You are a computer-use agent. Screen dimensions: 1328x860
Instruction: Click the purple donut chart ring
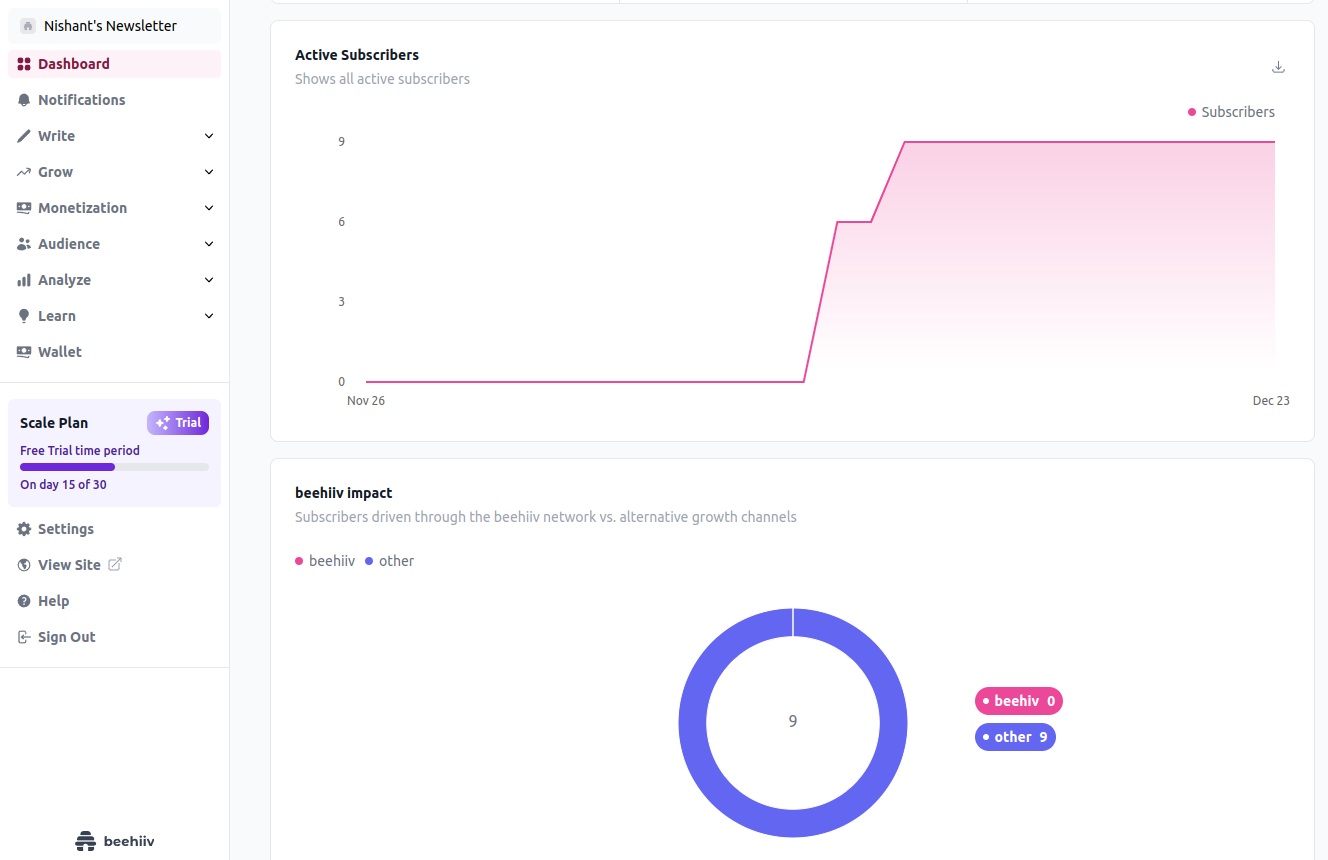[693, 723]
